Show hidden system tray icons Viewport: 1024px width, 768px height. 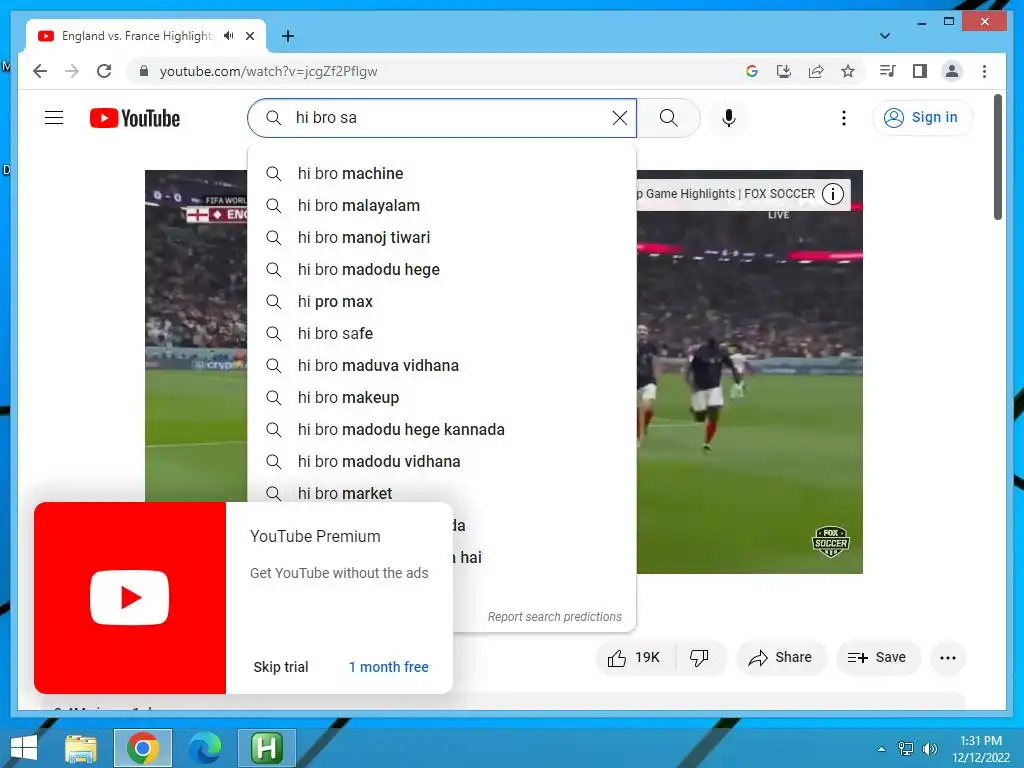(x=882, y=749)
